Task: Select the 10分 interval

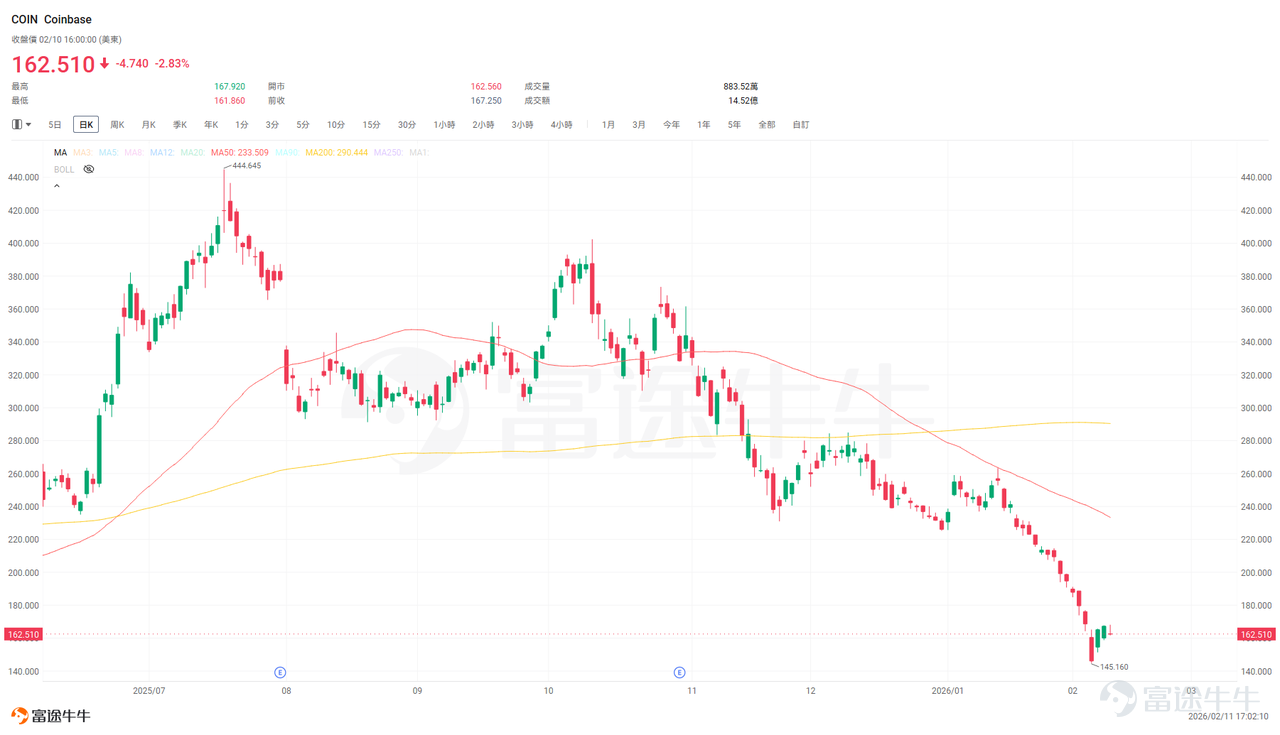Action: [x=336, y=125]
